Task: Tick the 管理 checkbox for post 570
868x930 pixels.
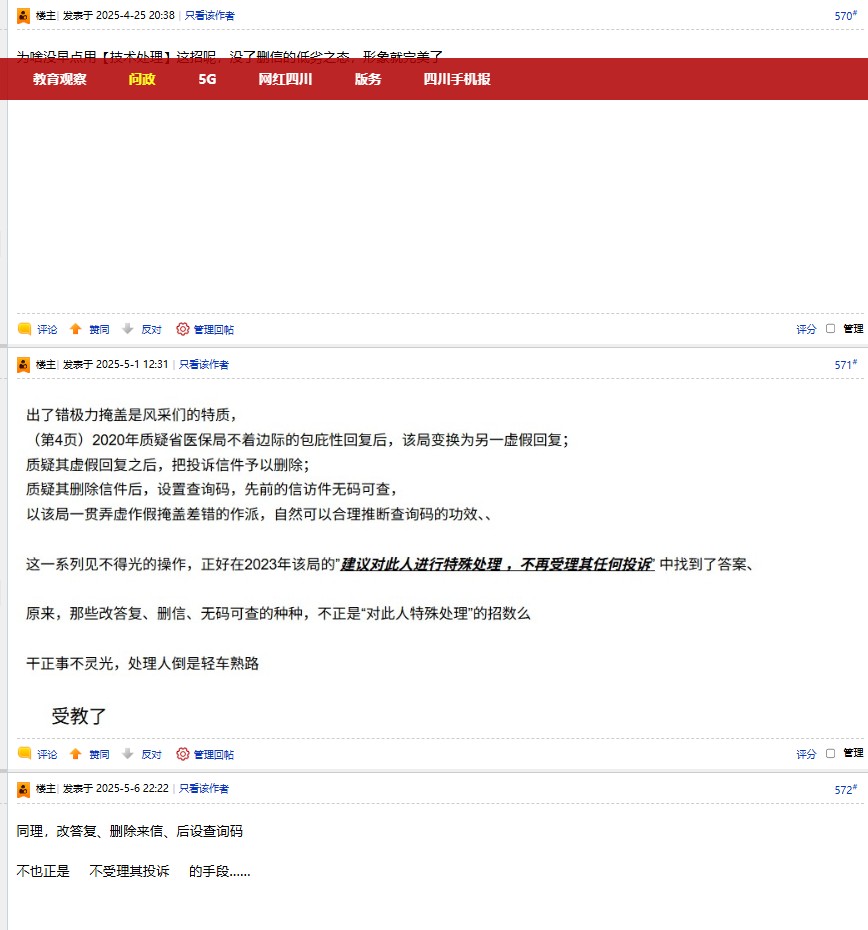Action: [831, 329]
